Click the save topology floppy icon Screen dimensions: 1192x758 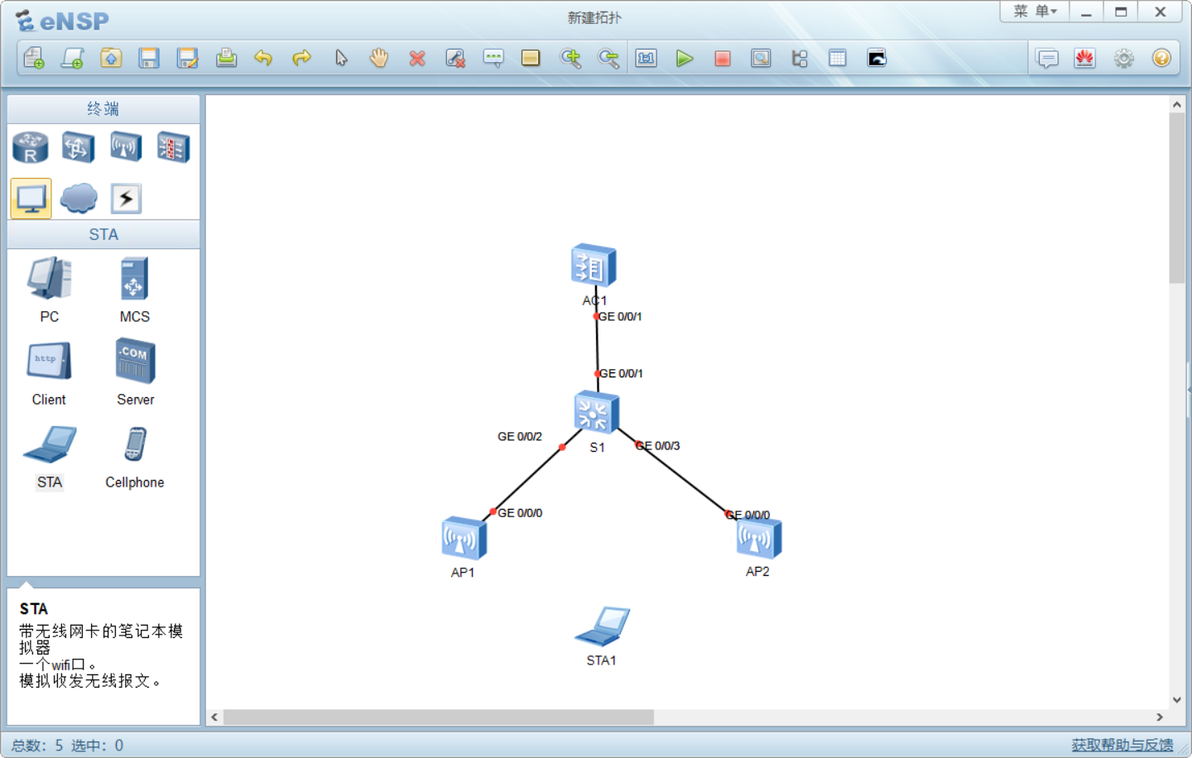(x=149, y=58)
